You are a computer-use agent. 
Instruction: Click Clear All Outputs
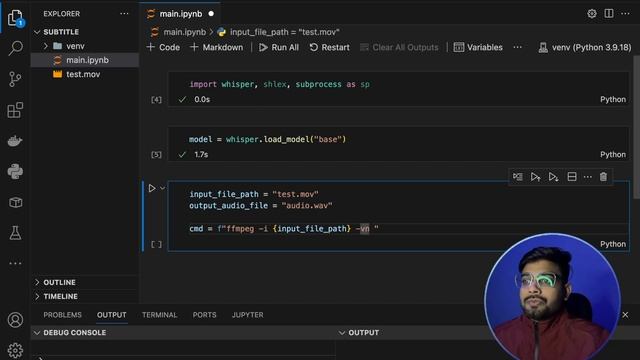coord(399,47)
